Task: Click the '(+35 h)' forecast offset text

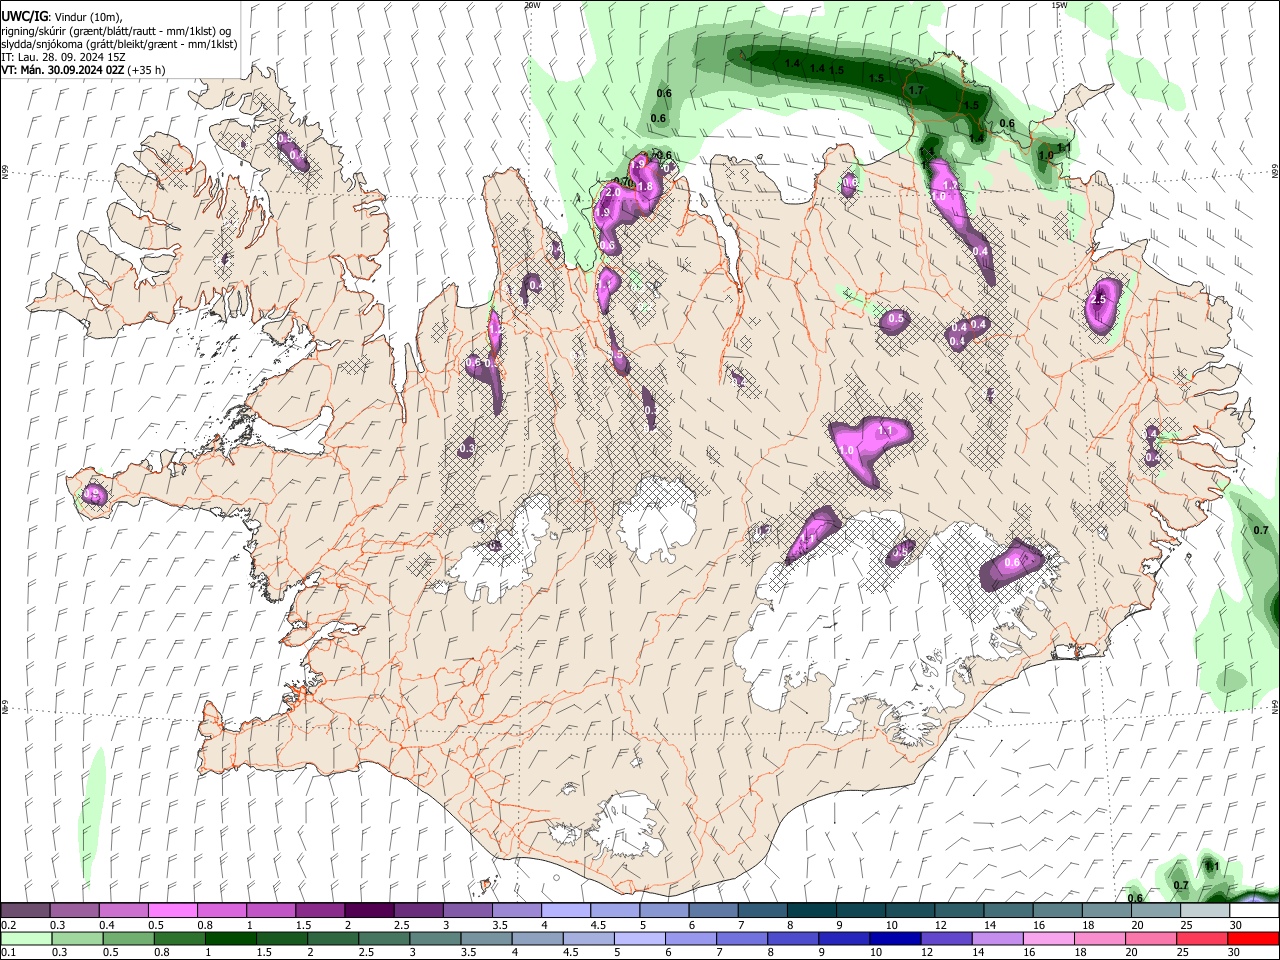Action: click(x=146, y=70)
